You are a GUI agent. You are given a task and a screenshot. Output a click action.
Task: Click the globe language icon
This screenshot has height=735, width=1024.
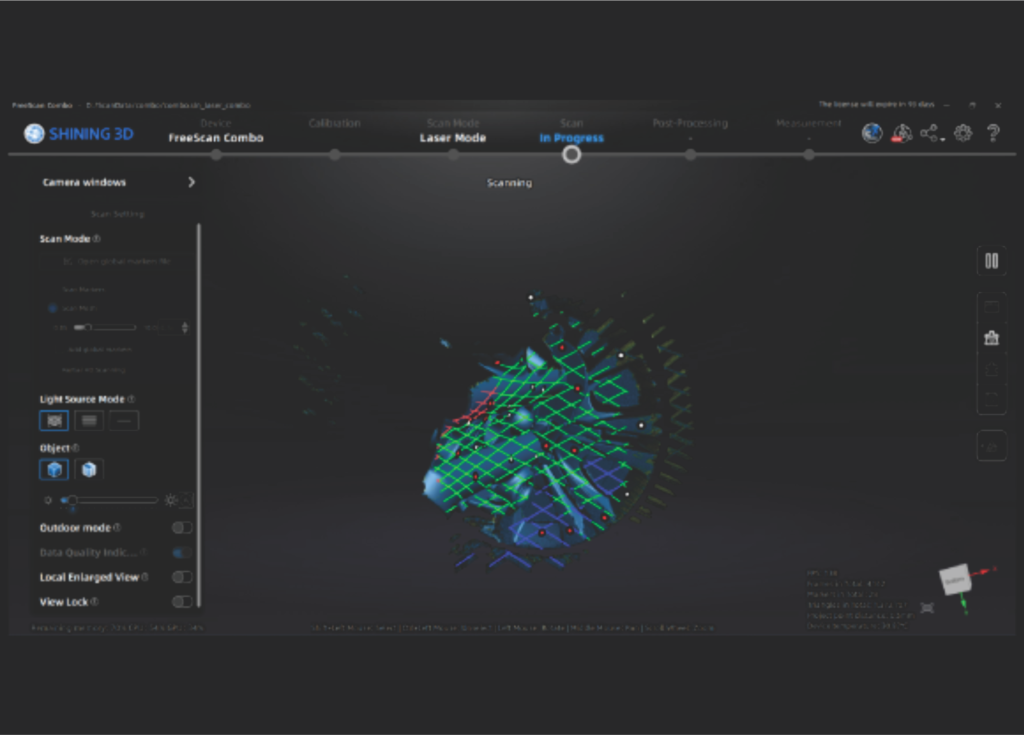click(872, 133)
